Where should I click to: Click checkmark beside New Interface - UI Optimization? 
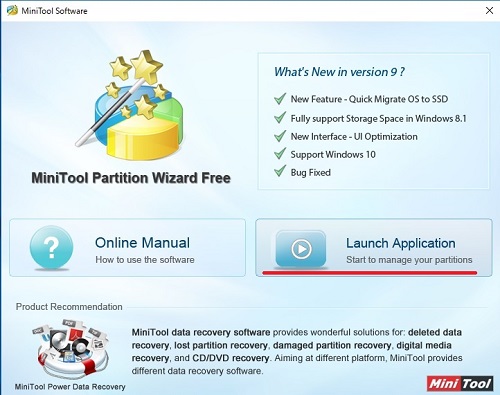(280, 136)
